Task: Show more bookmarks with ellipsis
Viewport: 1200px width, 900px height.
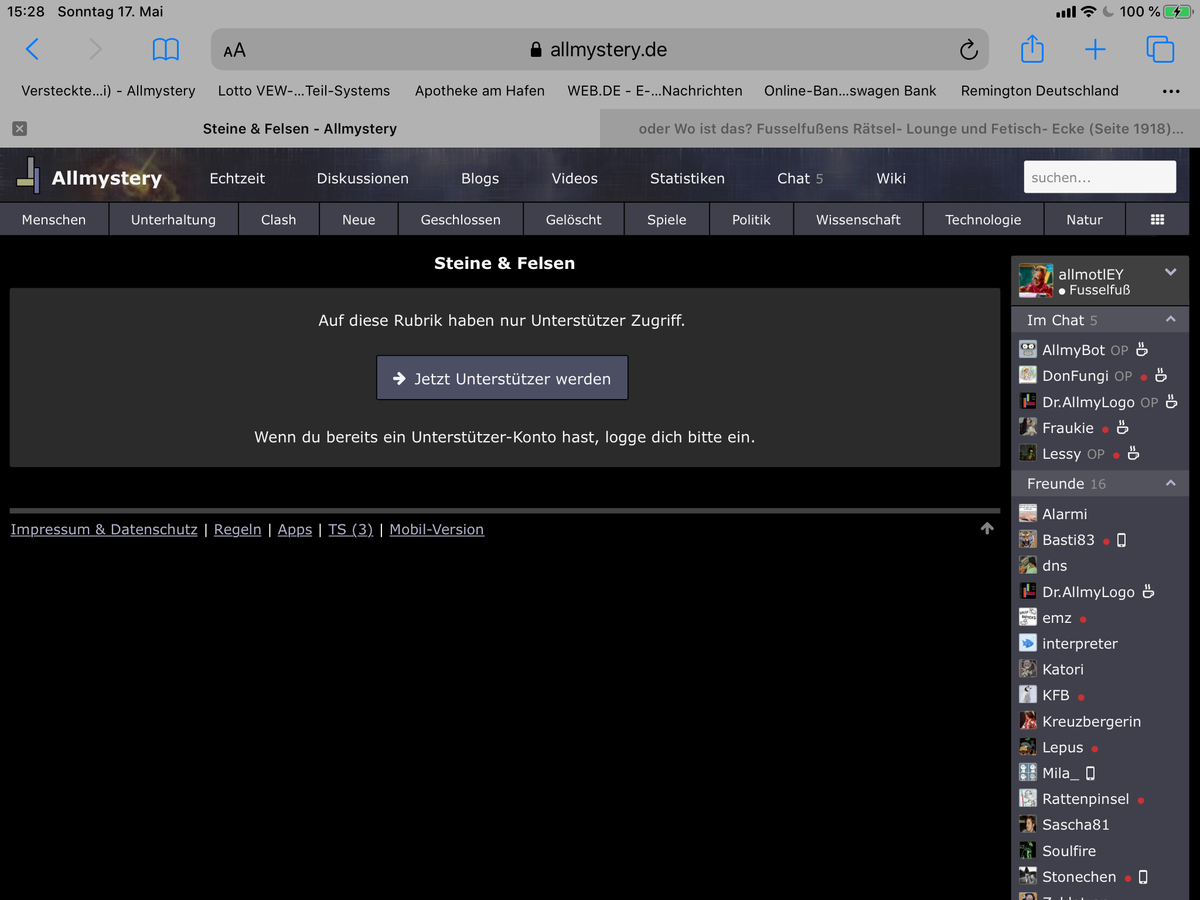Action: [x=1171, y=91]
